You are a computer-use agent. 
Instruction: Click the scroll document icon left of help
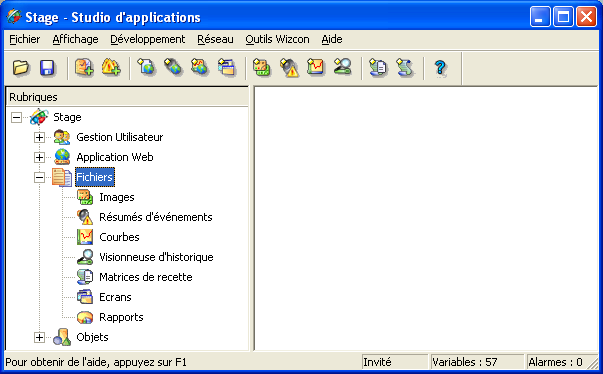coord(405,68)
